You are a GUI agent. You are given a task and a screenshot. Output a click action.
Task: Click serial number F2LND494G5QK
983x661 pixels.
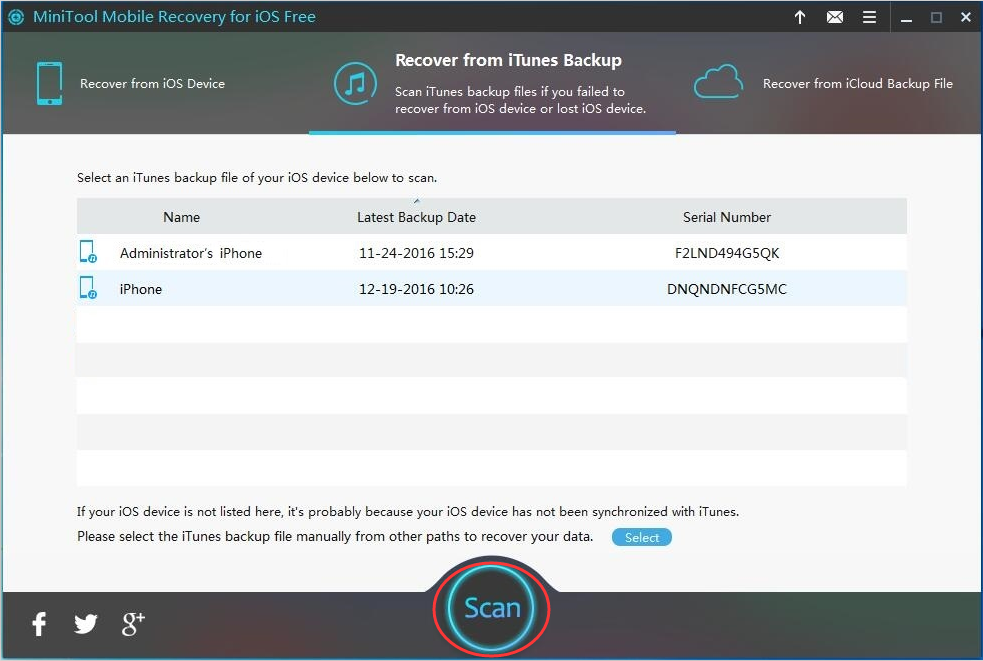click(x=727, y=253)
